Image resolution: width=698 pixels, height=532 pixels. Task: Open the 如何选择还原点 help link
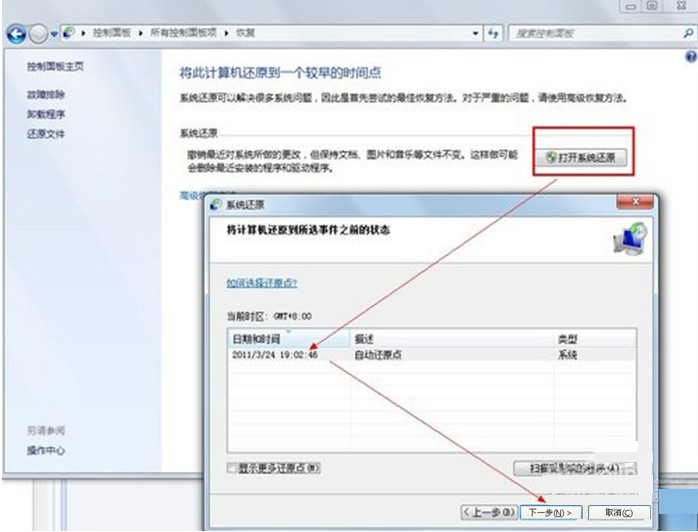click(261, 284)
